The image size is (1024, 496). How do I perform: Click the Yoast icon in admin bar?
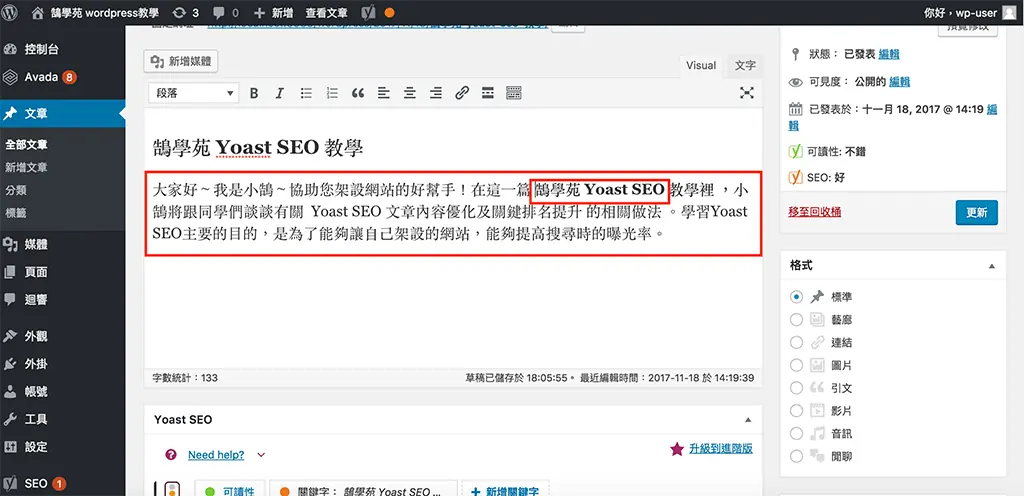click(x=368, y=12)
